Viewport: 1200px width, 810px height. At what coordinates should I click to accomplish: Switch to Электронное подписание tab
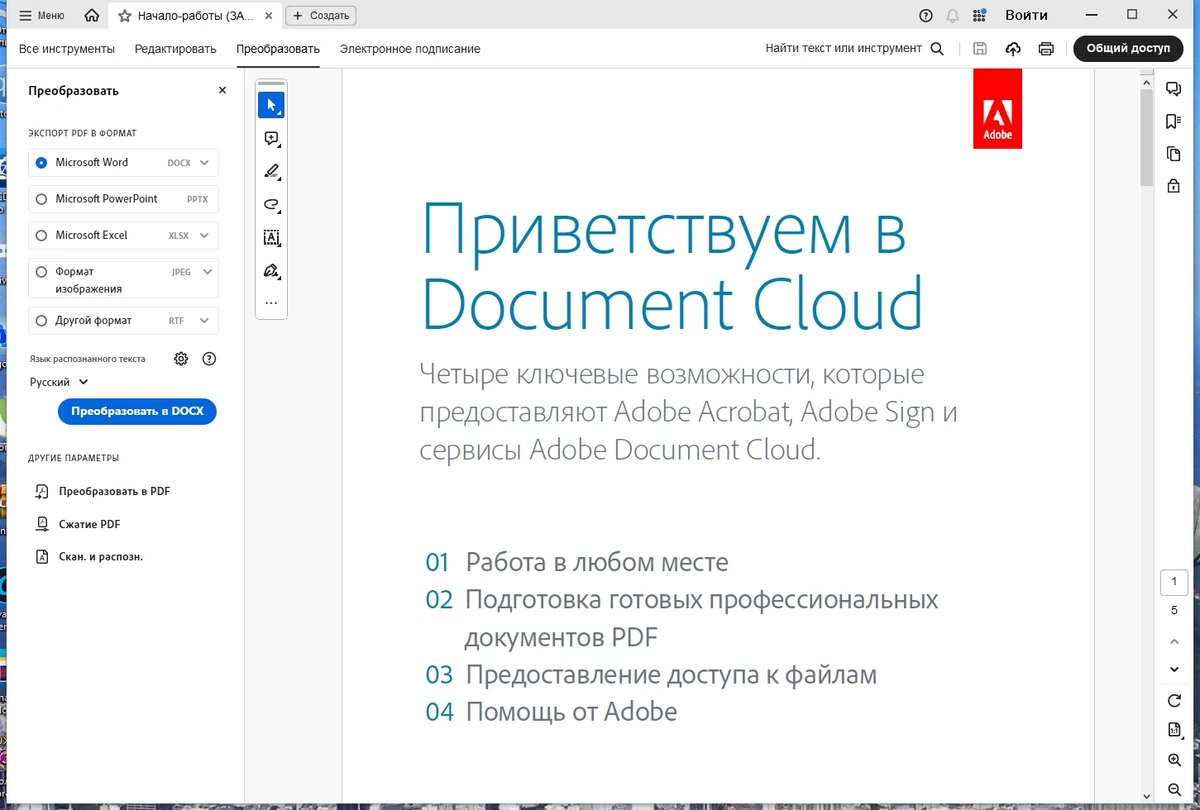410,49
